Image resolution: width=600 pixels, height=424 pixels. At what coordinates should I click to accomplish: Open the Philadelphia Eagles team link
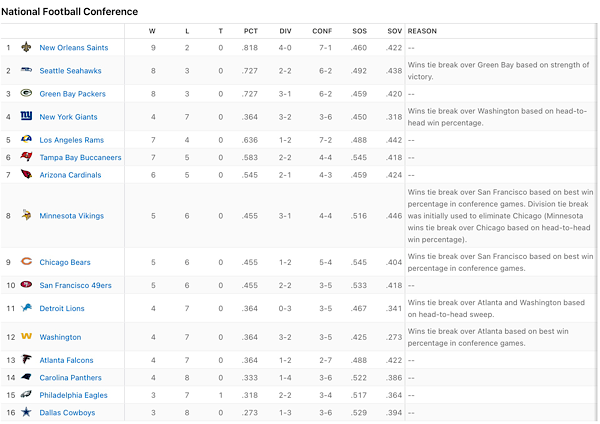[x=73, y=395]
